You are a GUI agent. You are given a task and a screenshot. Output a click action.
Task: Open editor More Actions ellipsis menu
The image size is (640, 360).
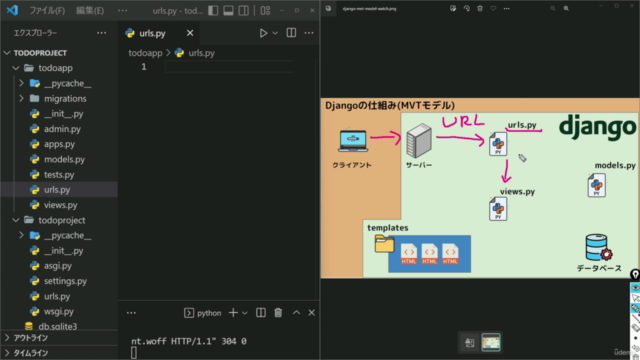click(309, 33)
